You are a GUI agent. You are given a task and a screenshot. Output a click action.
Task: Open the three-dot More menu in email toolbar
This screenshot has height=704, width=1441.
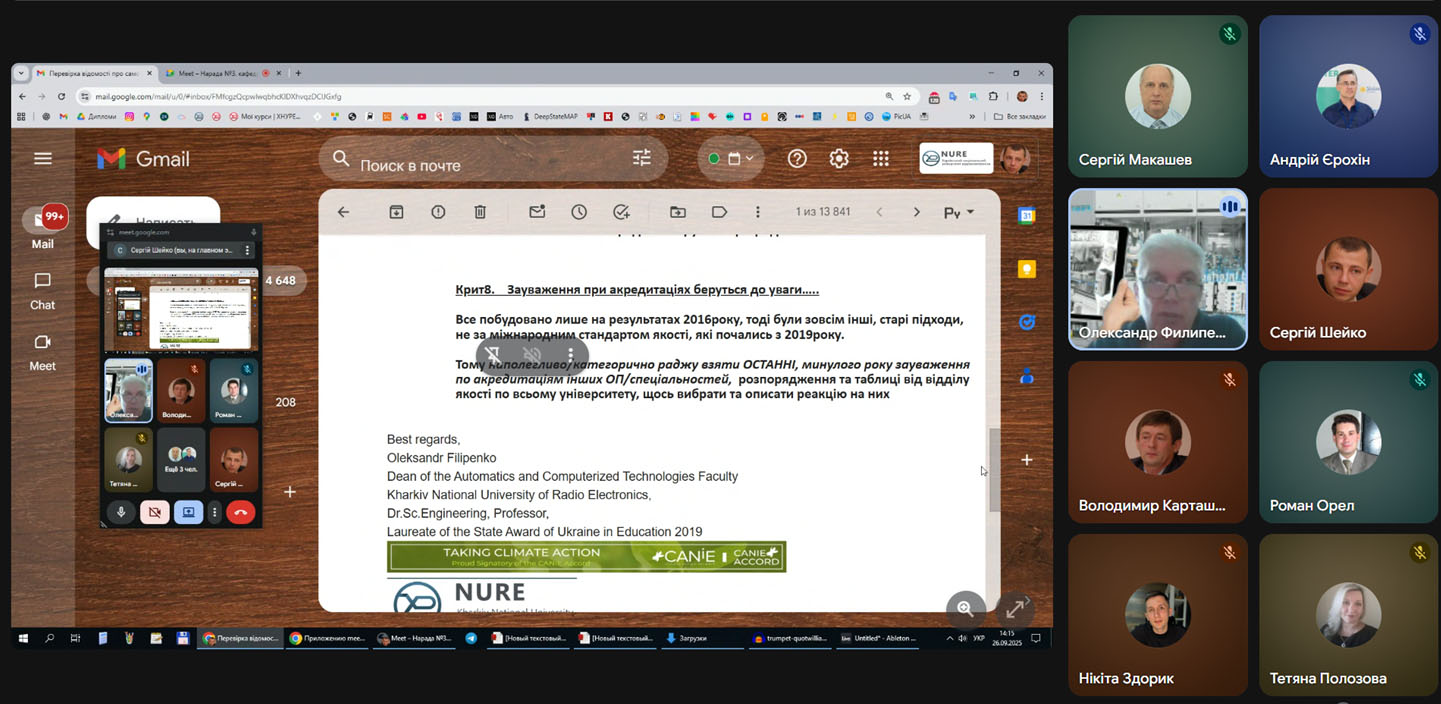click(758, 212)
